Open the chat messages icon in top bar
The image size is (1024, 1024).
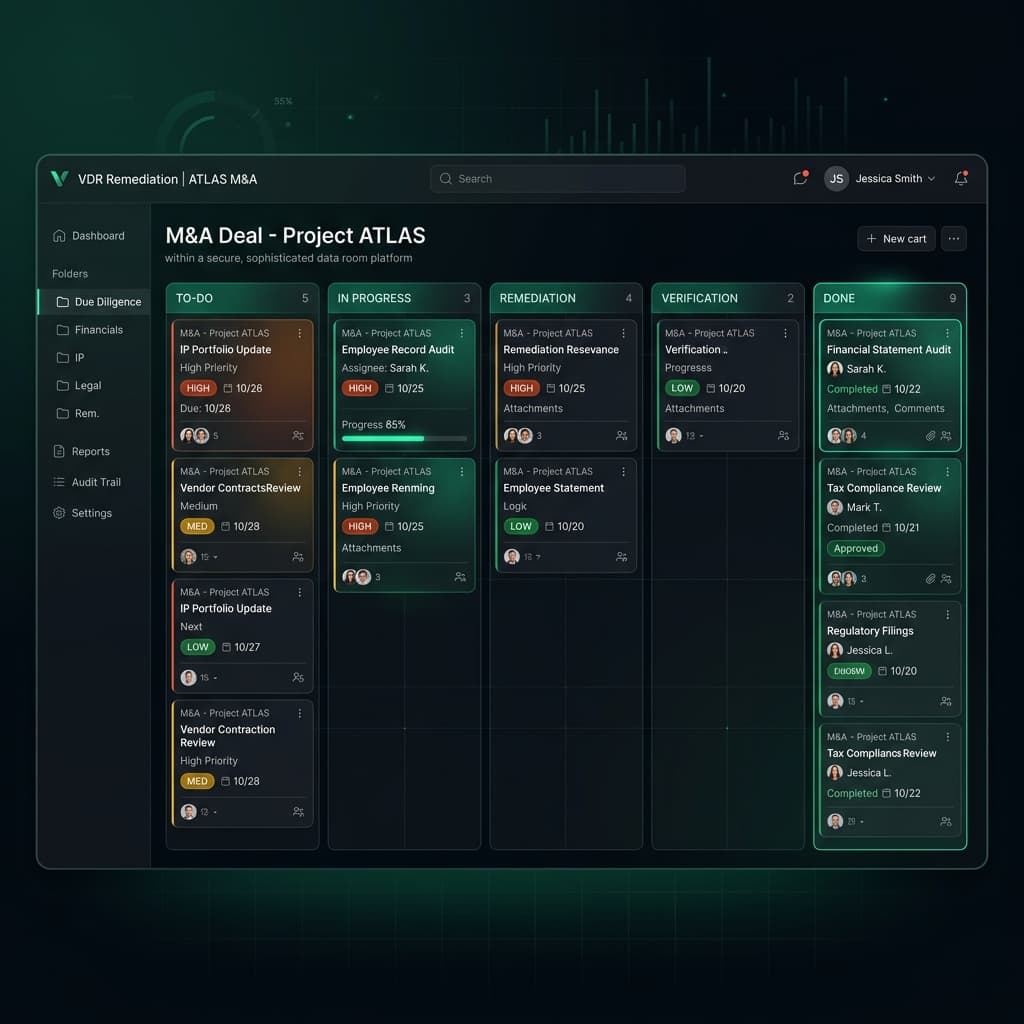797,178
